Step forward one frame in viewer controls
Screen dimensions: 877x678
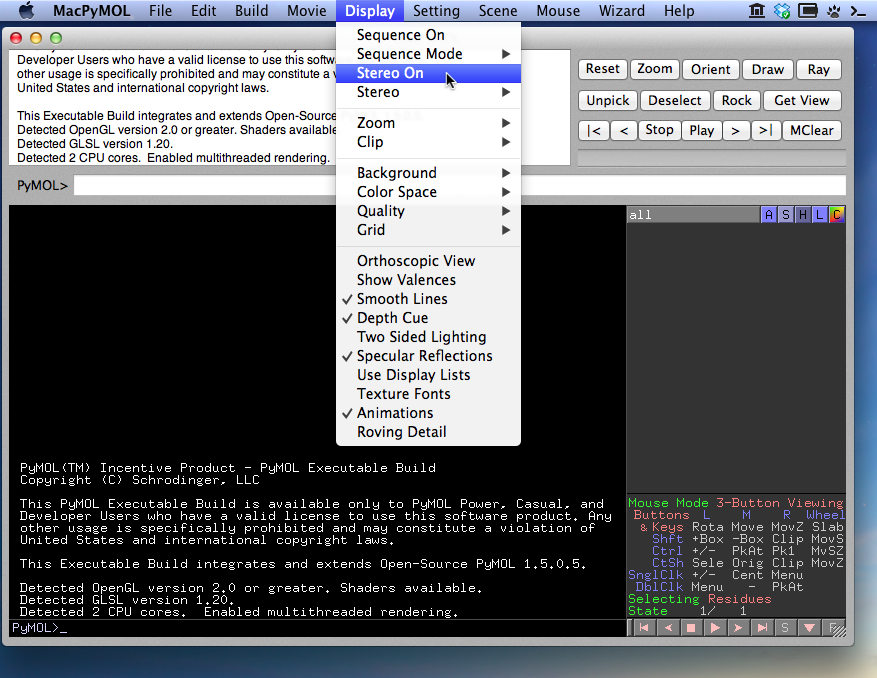(x=738, y=628)
